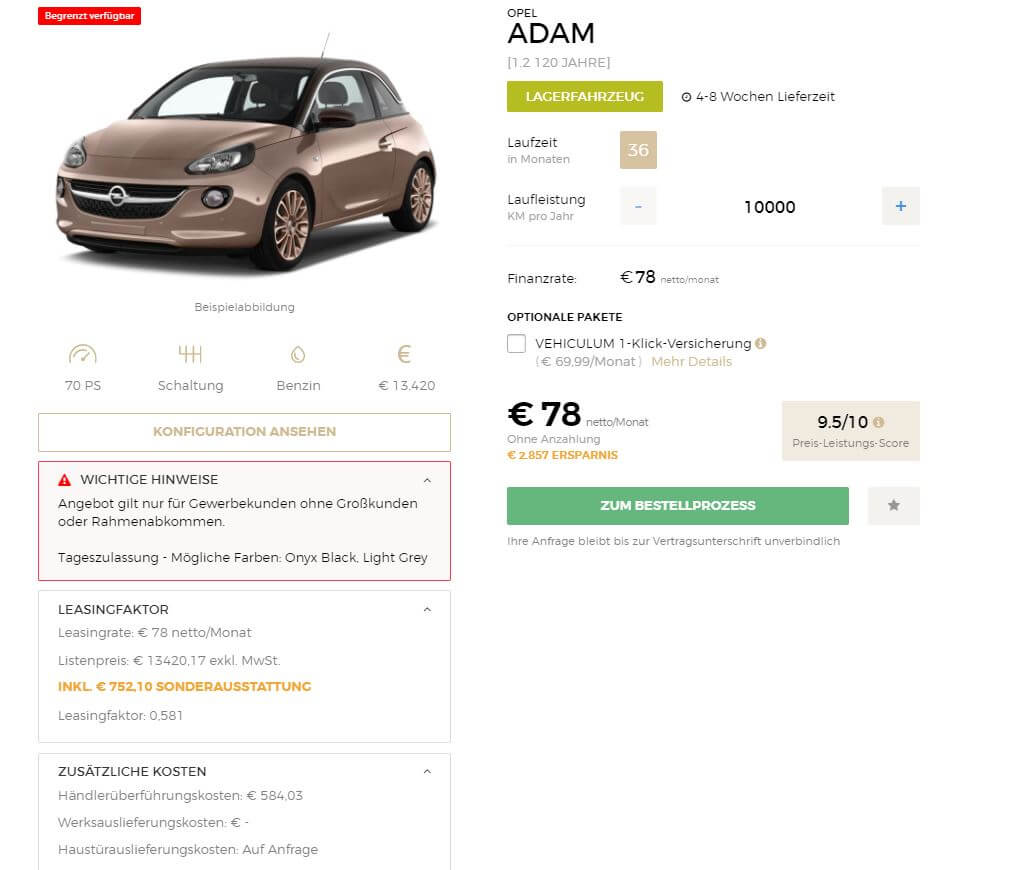Open the Konfiguration ansehen button

tap(244, 432)
